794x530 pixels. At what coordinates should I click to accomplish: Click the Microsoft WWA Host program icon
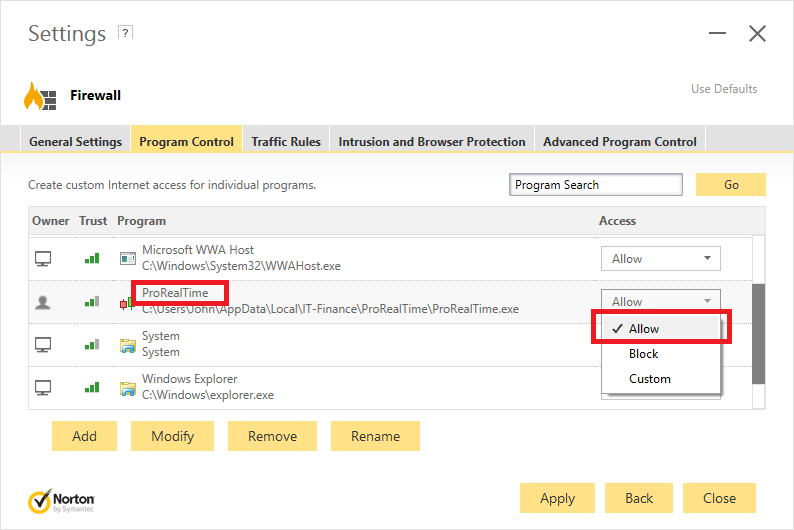(x=127, y=258)
